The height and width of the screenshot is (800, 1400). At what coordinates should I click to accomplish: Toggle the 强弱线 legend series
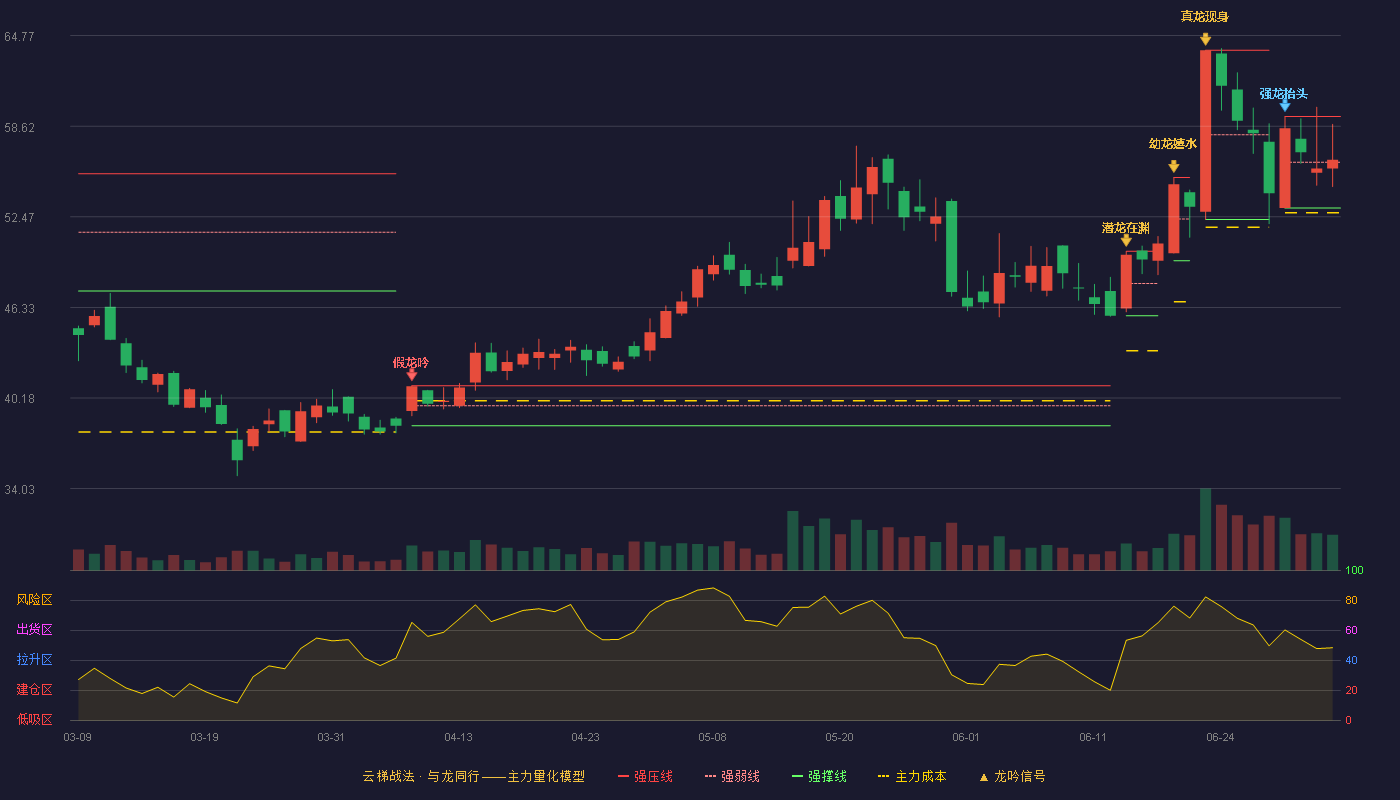point(732,776)
